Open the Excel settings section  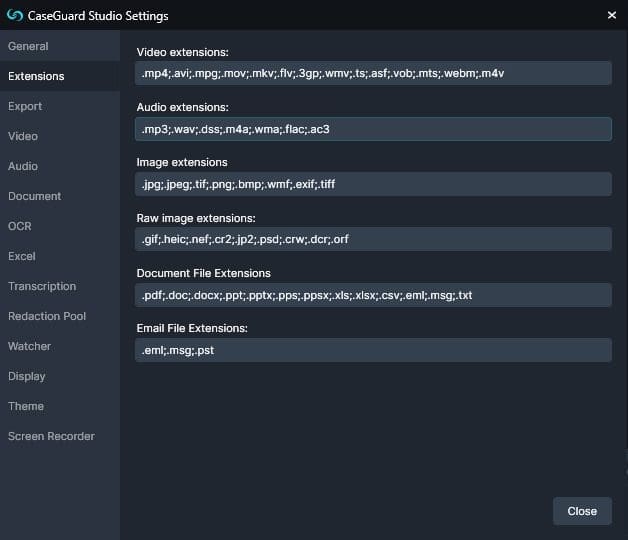coord(60,256)
